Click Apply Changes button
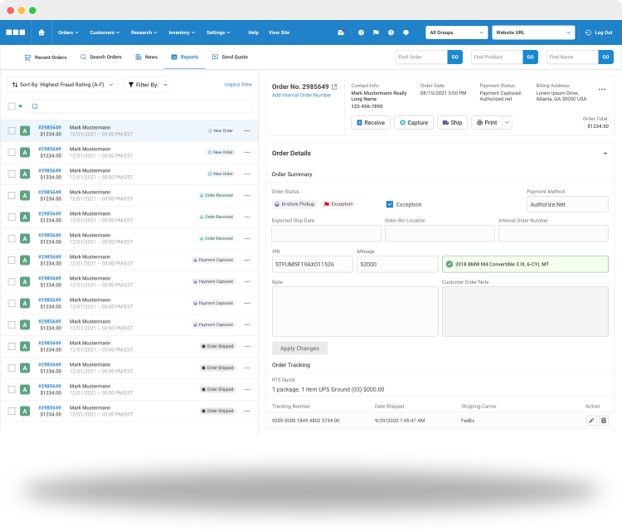The image size is (622, 531). [x=299, y=348]
